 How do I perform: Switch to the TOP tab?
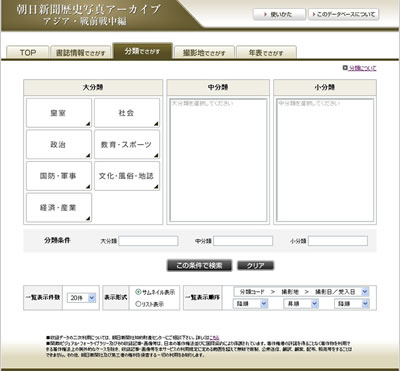(x=28, y=52)
